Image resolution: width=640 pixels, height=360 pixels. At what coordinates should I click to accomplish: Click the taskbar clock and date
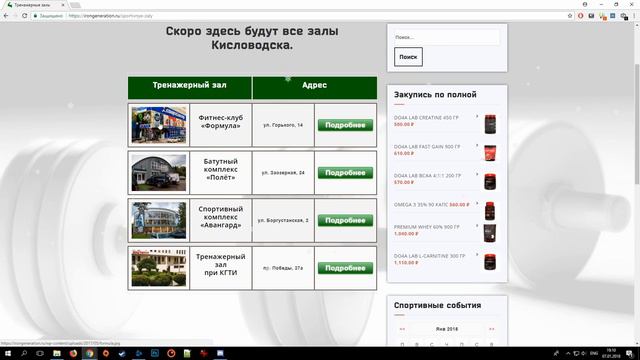pyautogui.click(x=611, y=353)
